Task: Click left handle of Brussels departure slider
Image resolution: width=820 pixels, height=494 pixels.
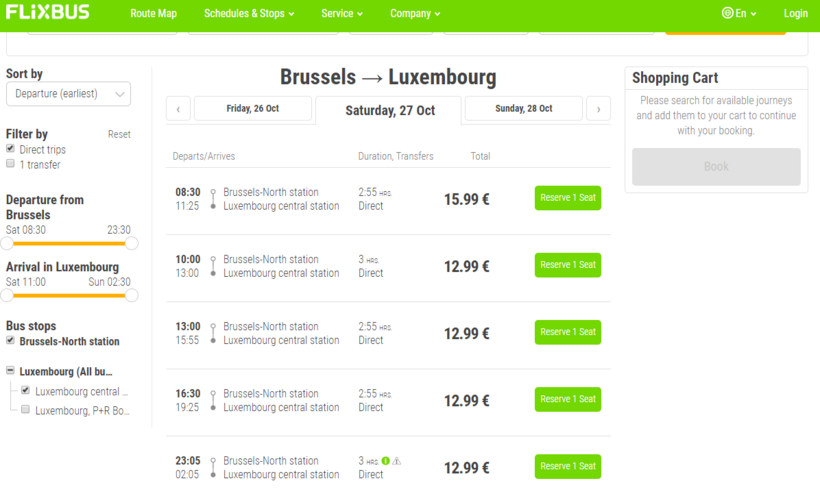Action: (x=7, y=243)
